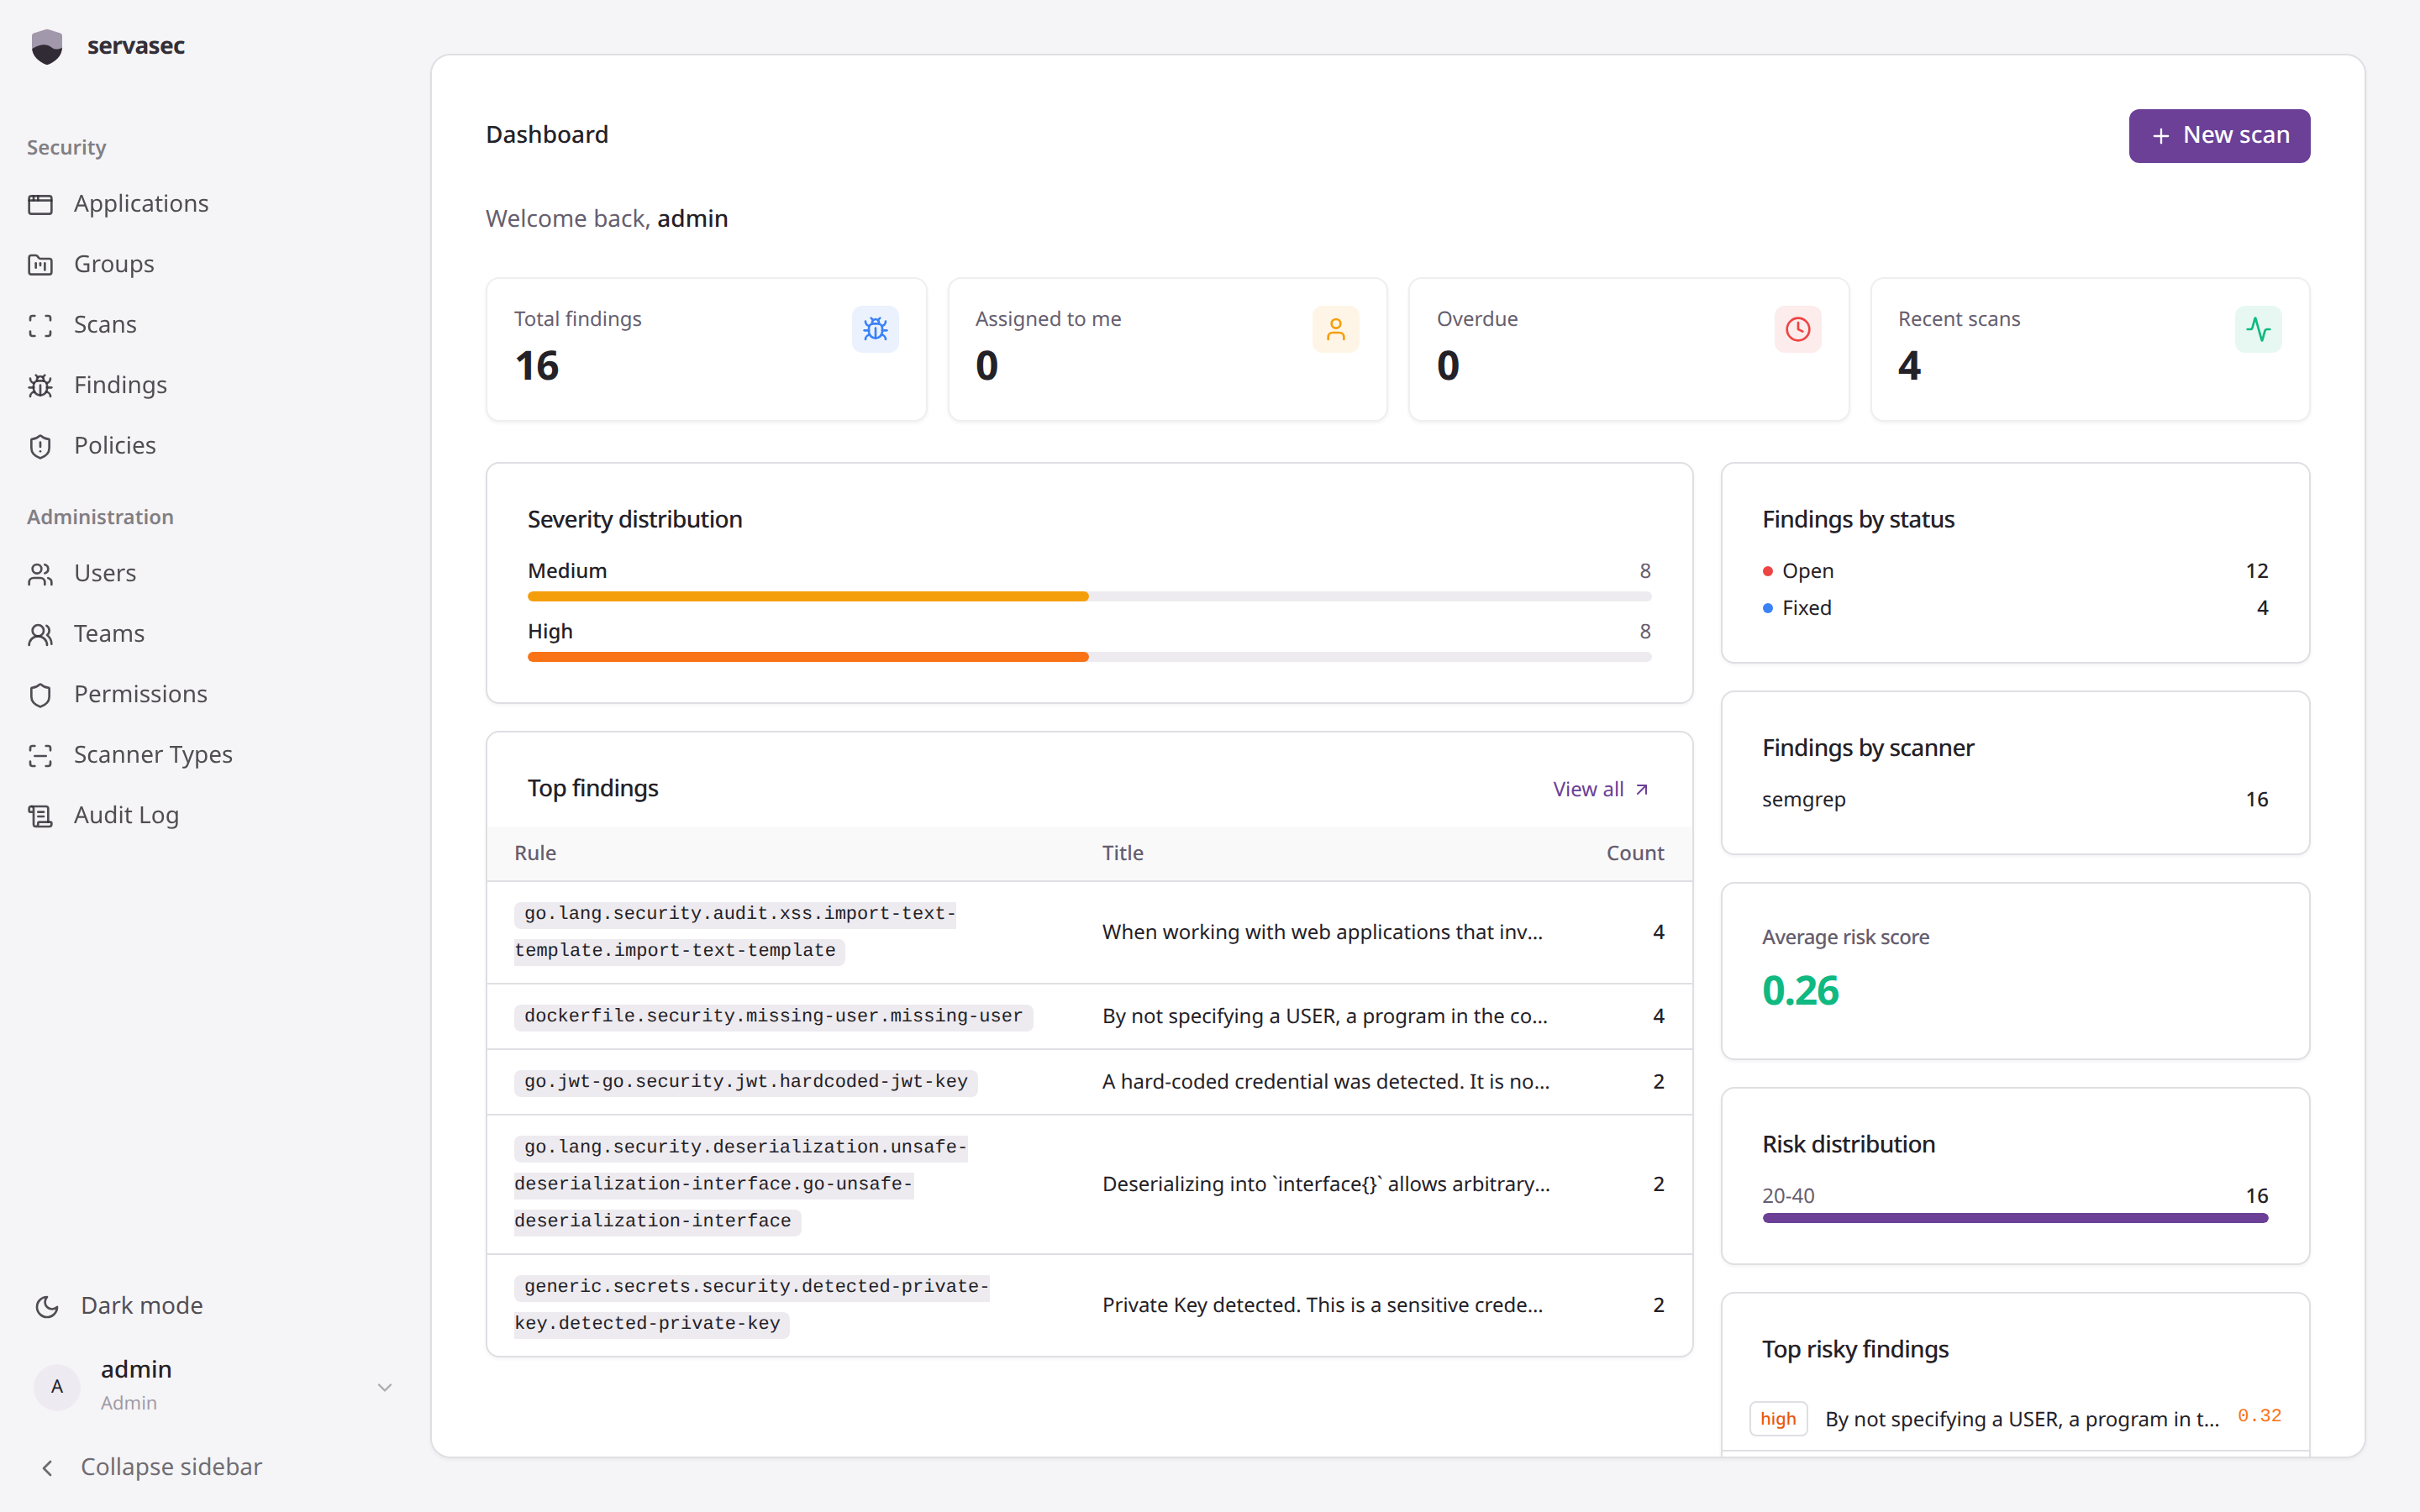
Task: Expand the admin user menu chevron
Action: 385,1387
